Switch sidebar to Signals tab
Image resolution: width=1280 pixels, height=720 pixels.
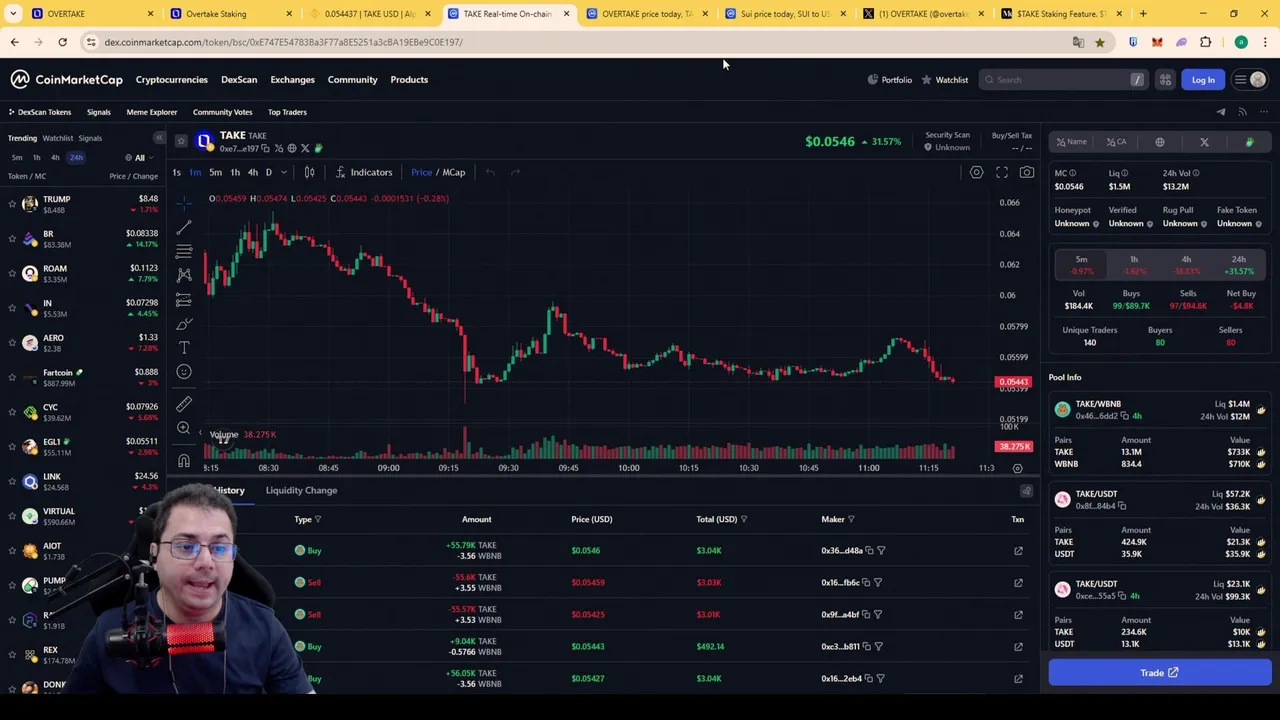click(x=90, y=138)
